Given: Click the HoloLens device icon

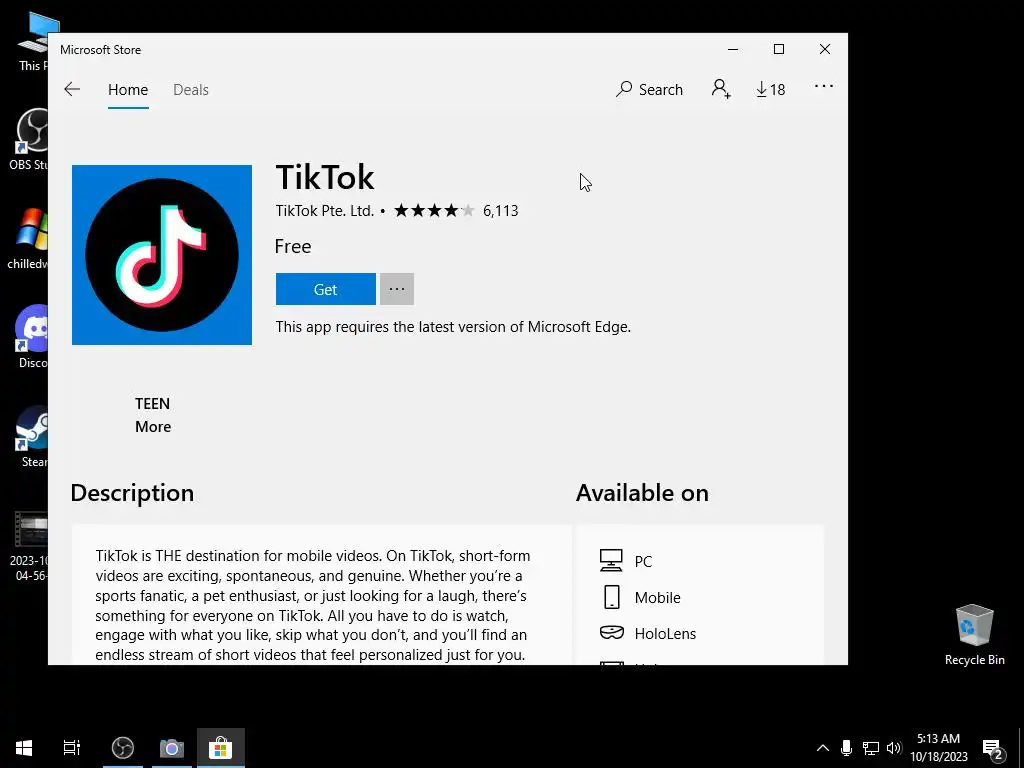Looking at the screenshot, I should pyautogui.click(x=611, y=633).
